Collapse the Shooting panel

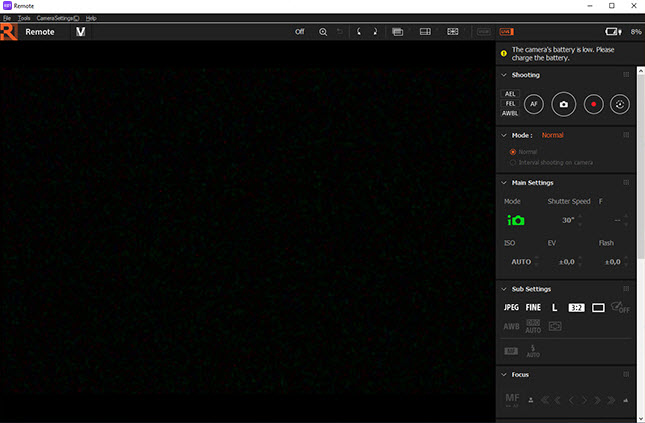click(504, 75)
